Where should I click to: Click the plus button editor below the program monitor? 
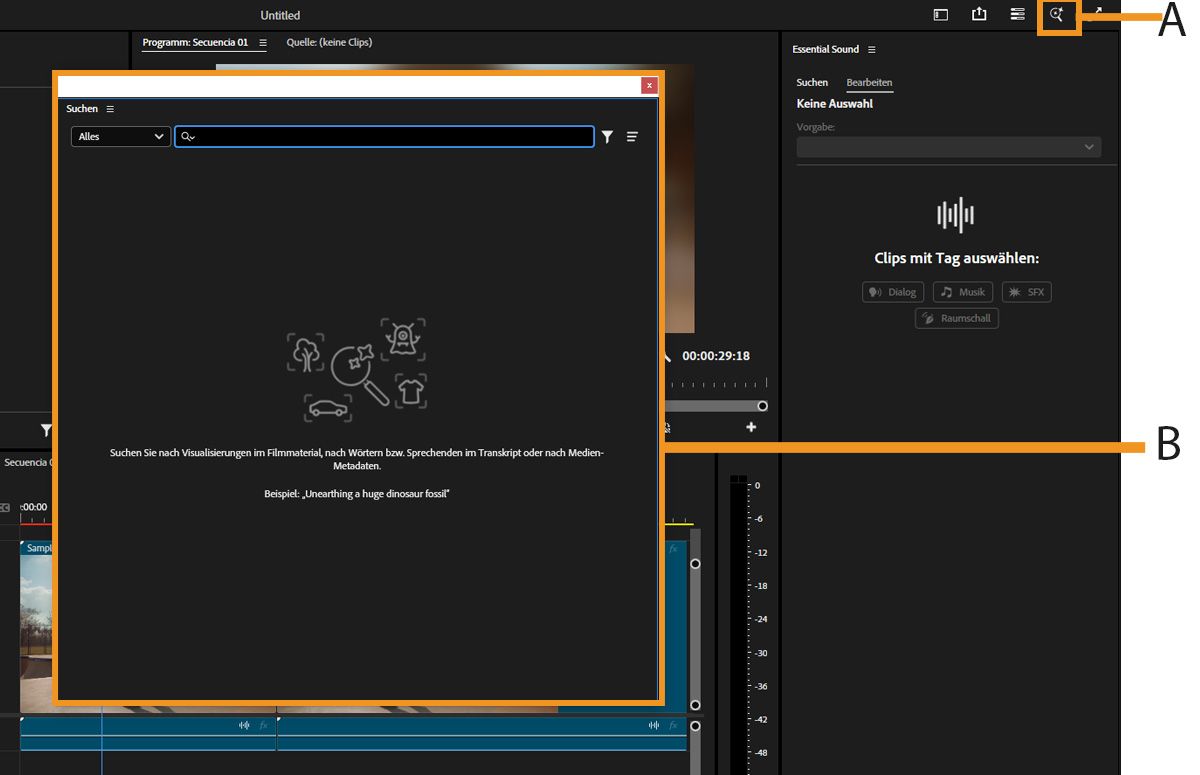(751, 428)
